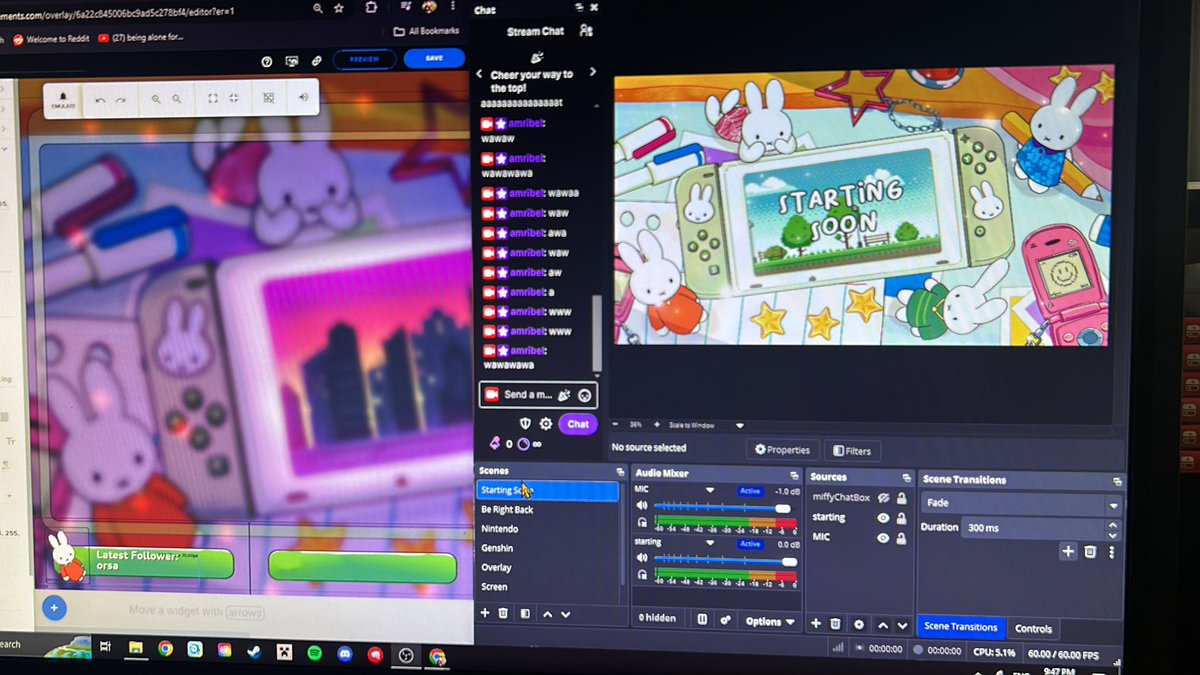Open help question mark in overlay editor
The height and width of the screenshot is (675, 1200).
pos(267,61)
